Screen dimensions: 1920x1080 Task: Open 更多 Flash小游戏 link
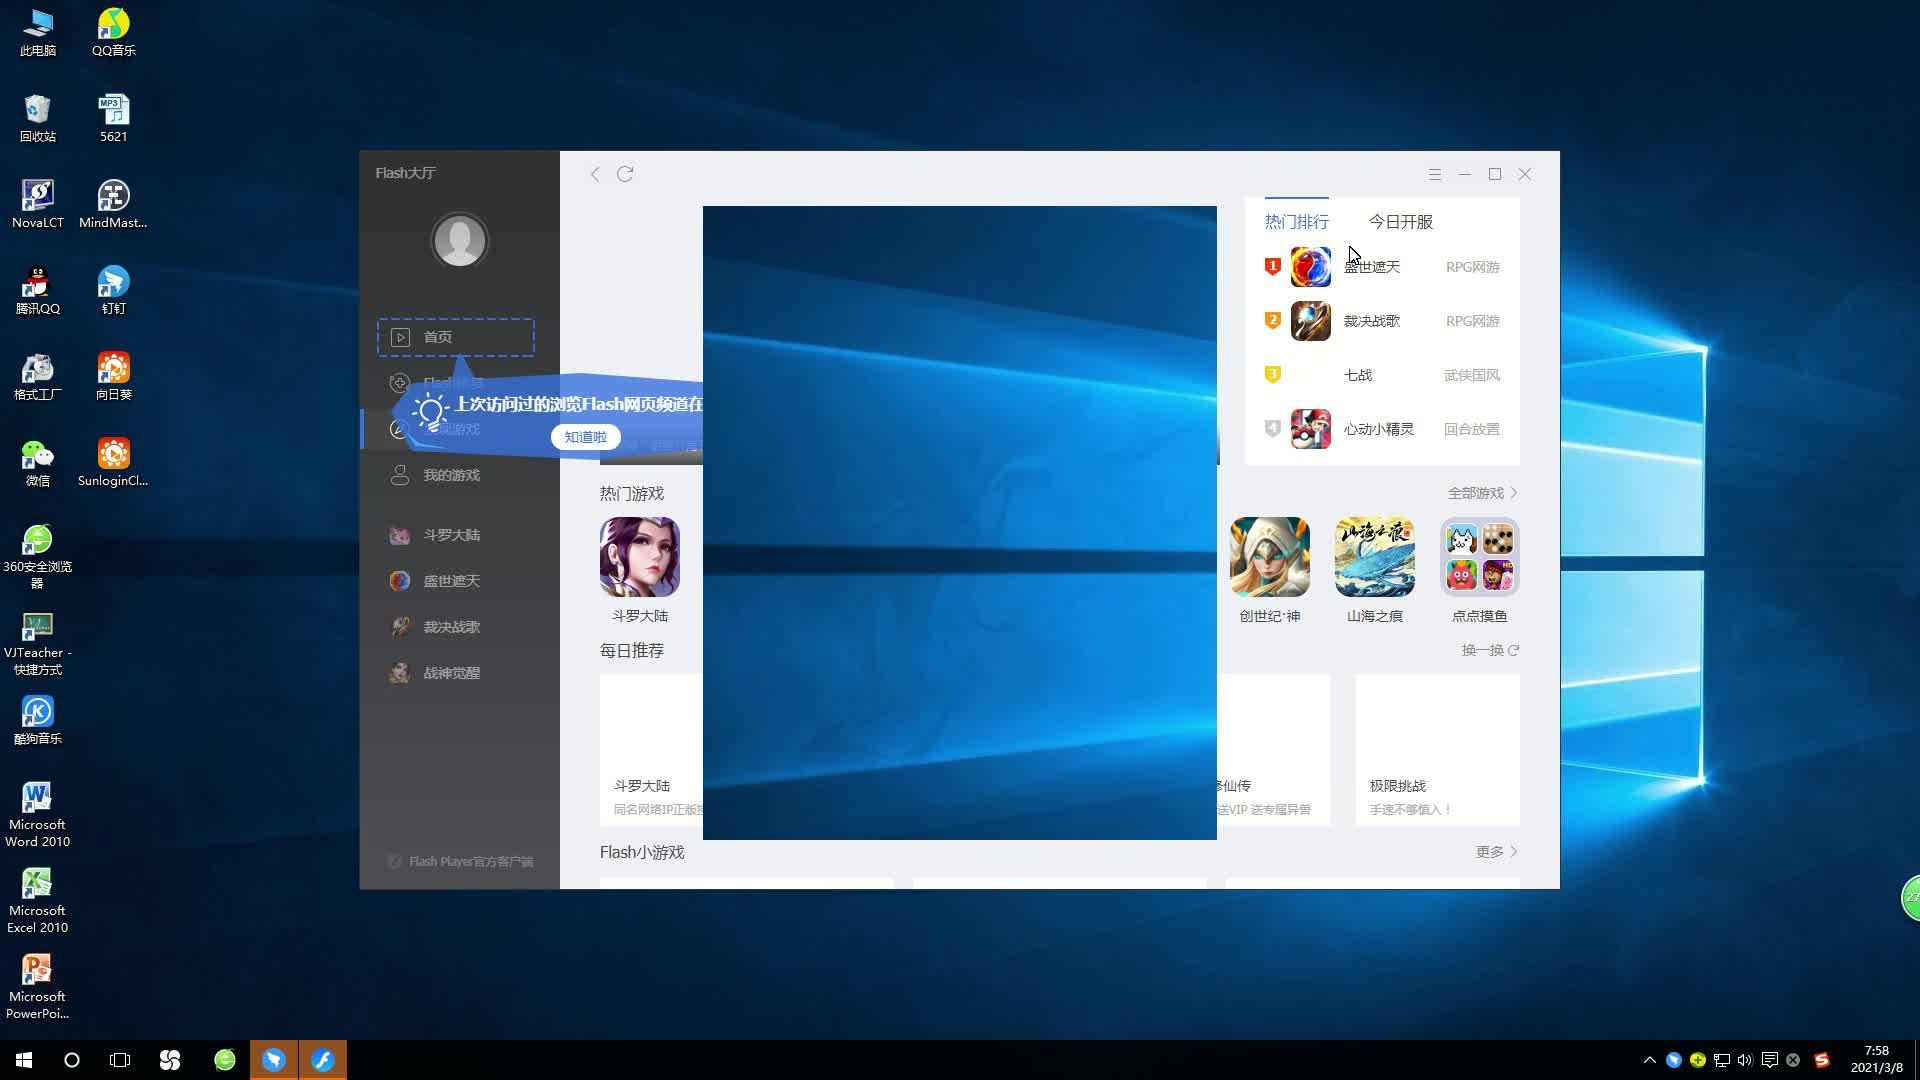(1496, 852)
